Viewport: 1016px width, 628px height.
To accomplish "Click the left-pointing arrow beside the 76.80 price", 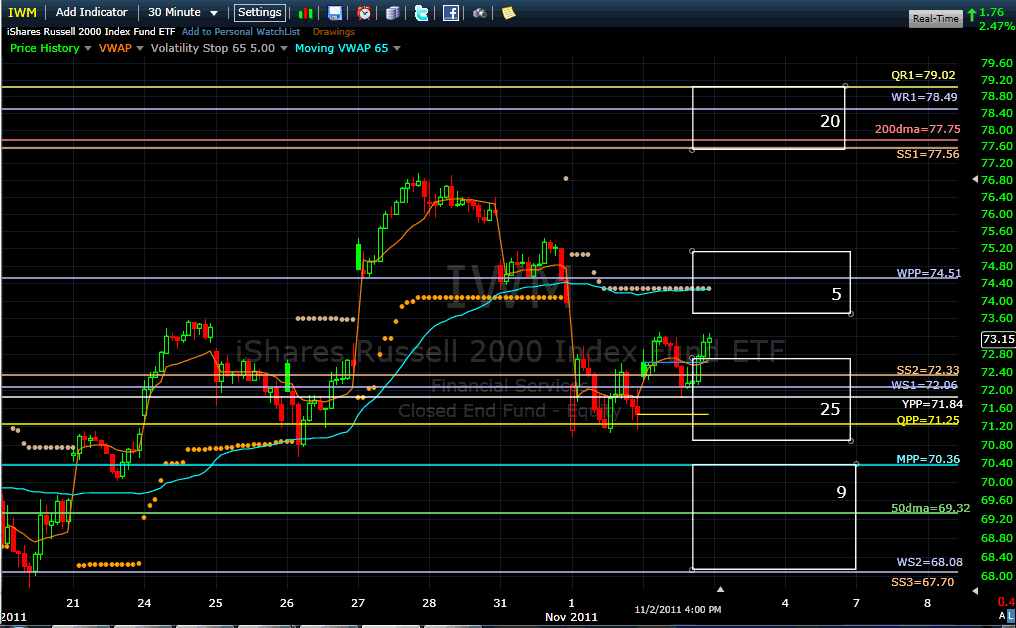I will click(975, 180).
